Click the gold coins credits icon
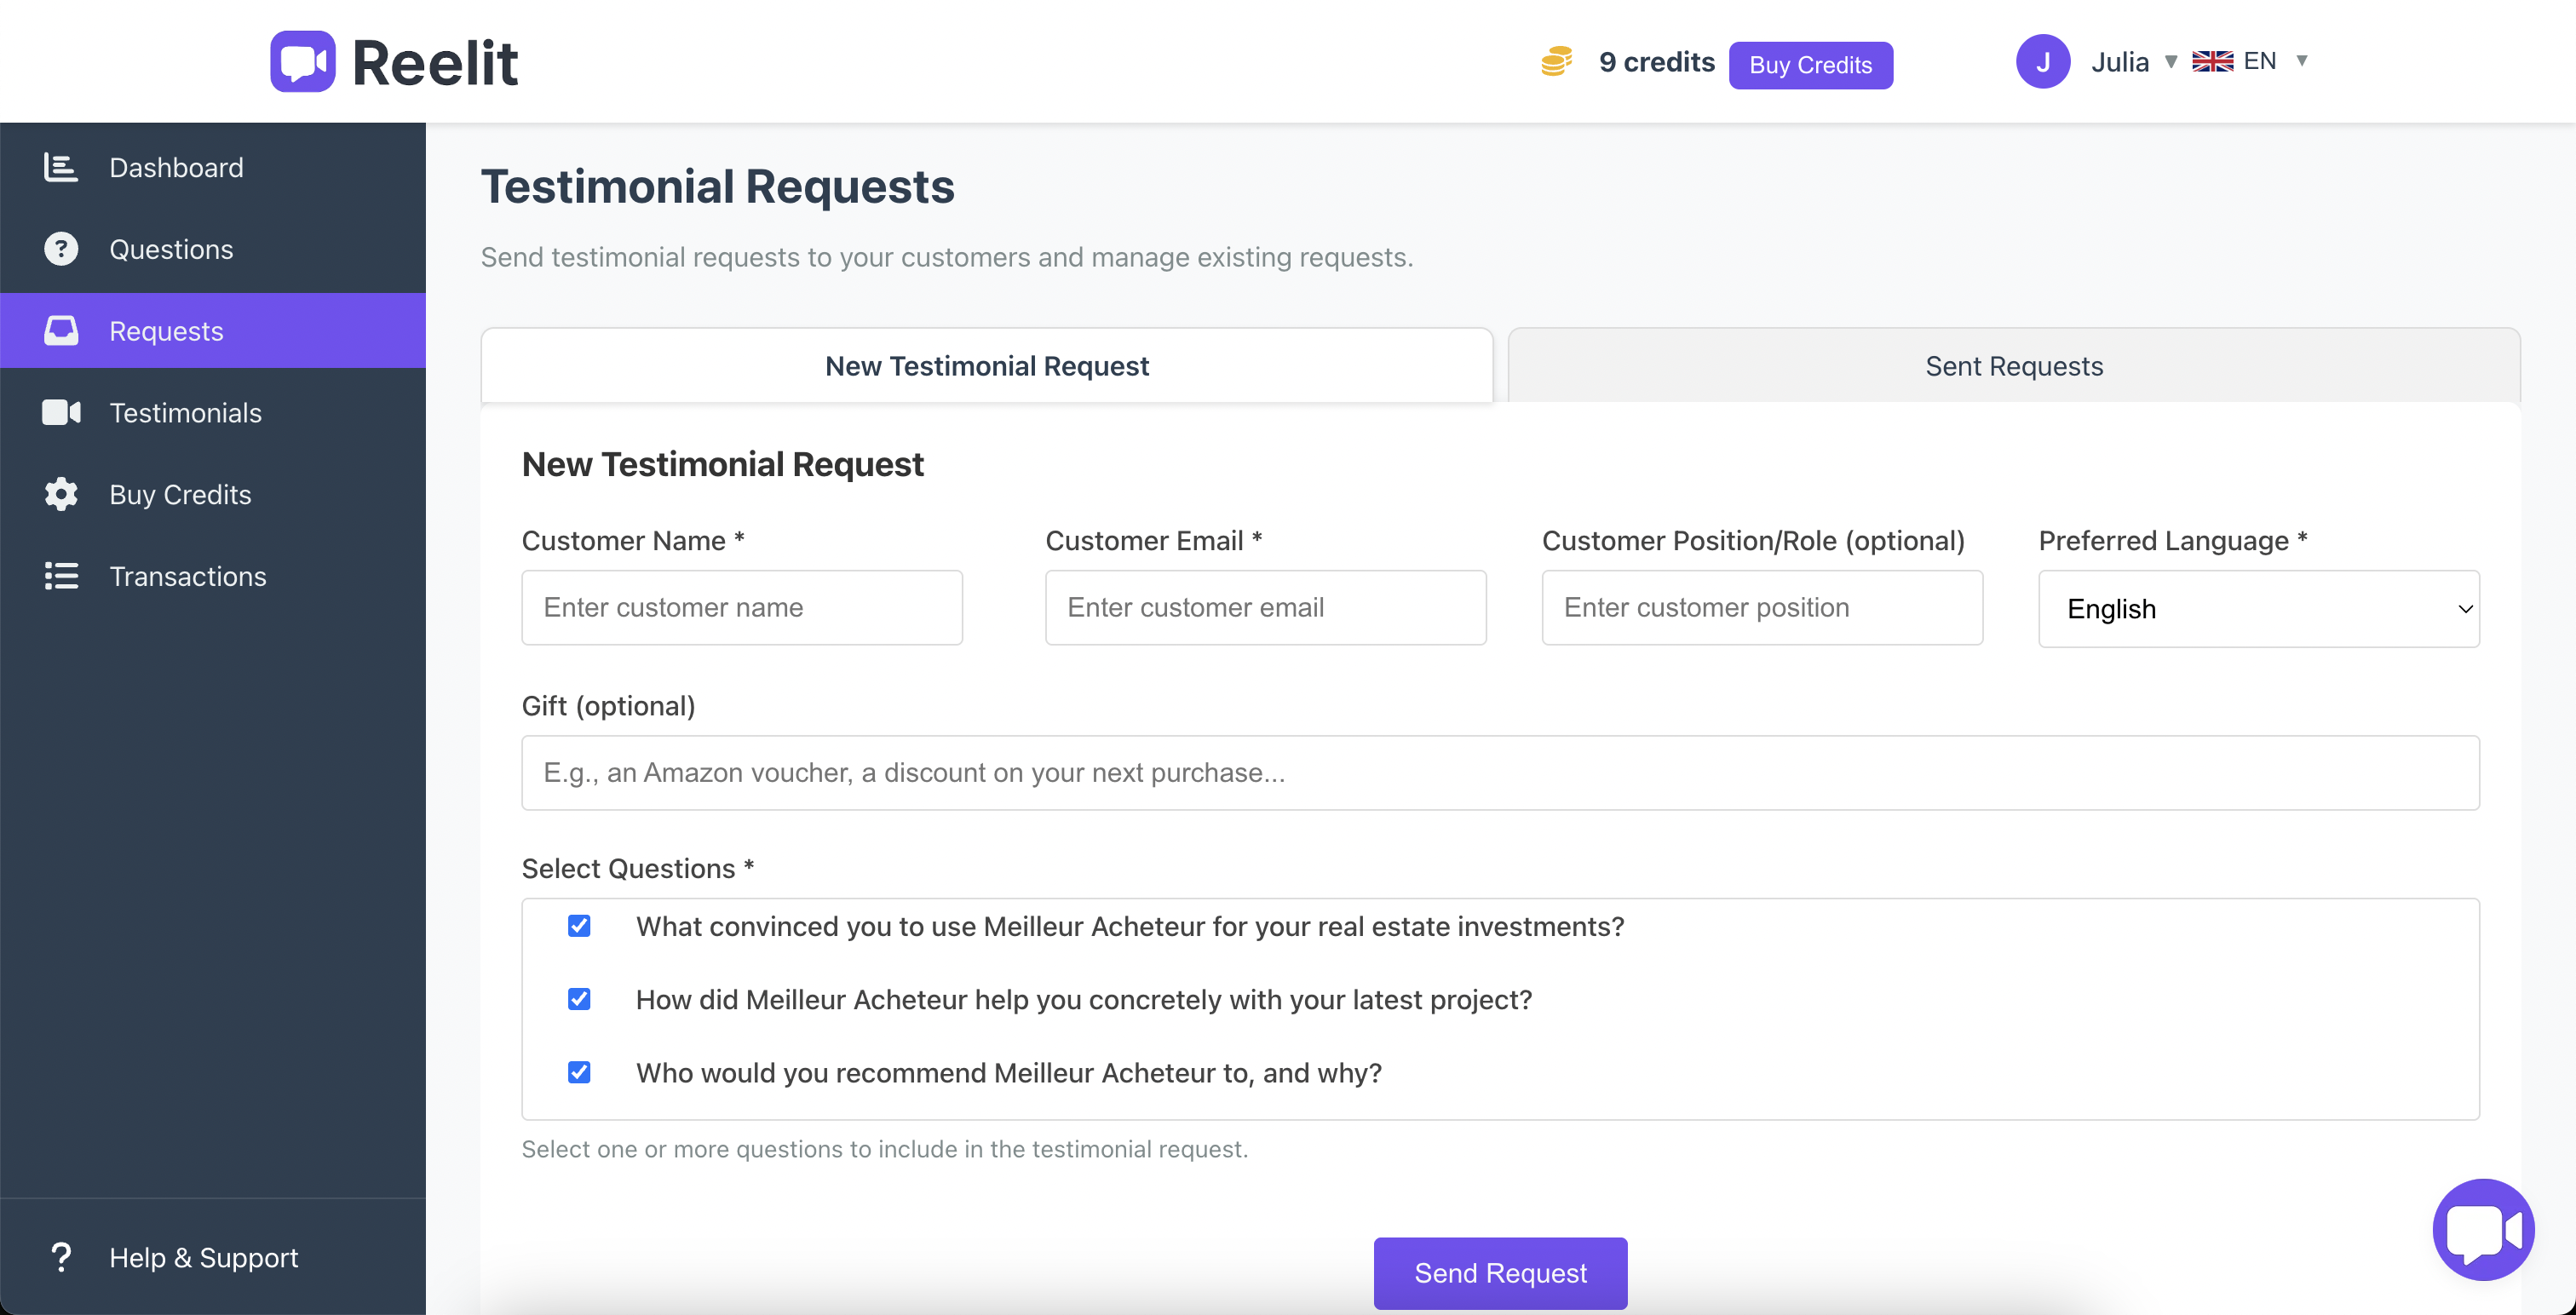Screen dimensions: 2576x1315 point(1556,62)
